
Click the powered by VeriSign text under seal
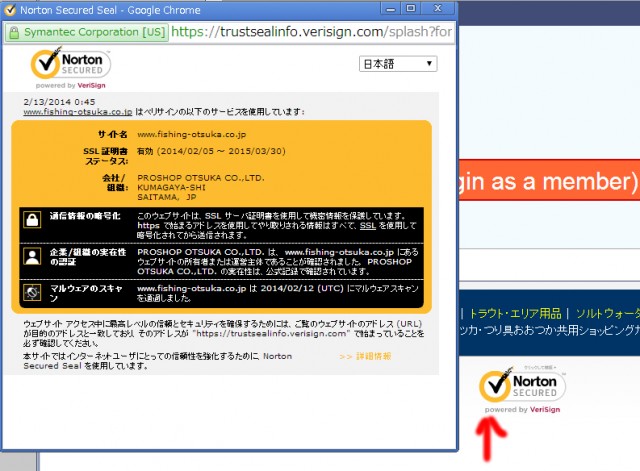click(x=519, y=410)
